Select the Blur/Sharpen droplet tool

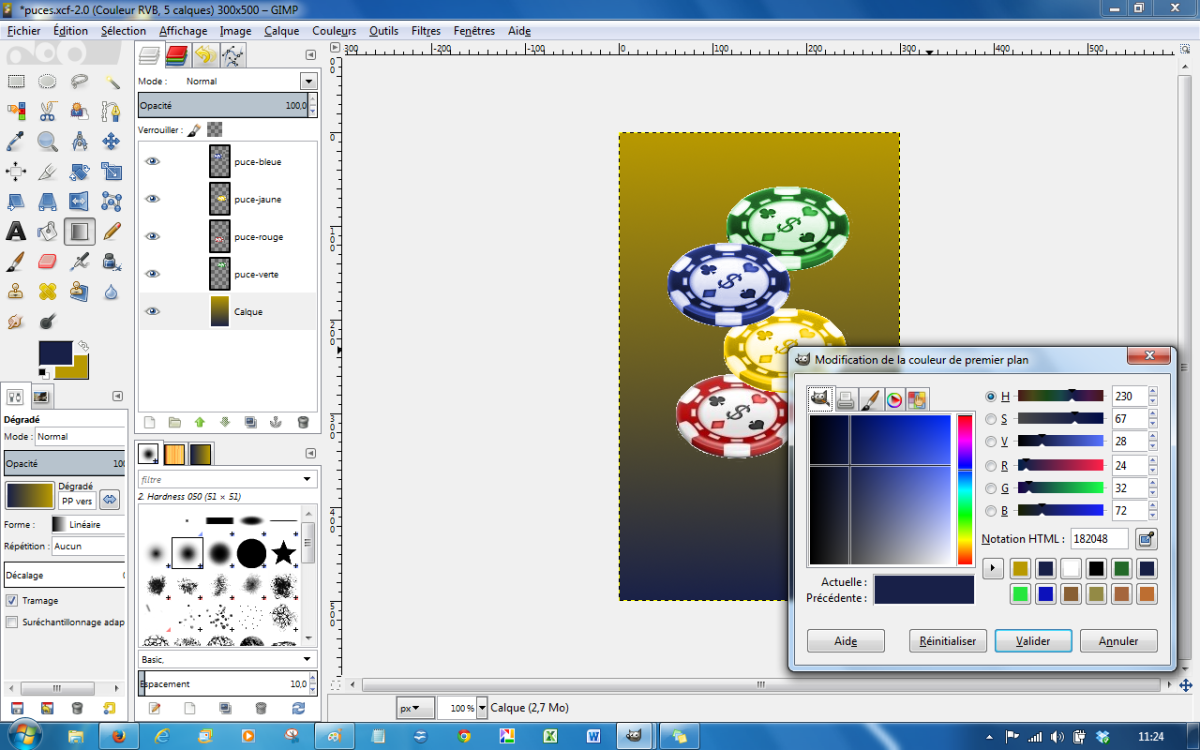112,292
